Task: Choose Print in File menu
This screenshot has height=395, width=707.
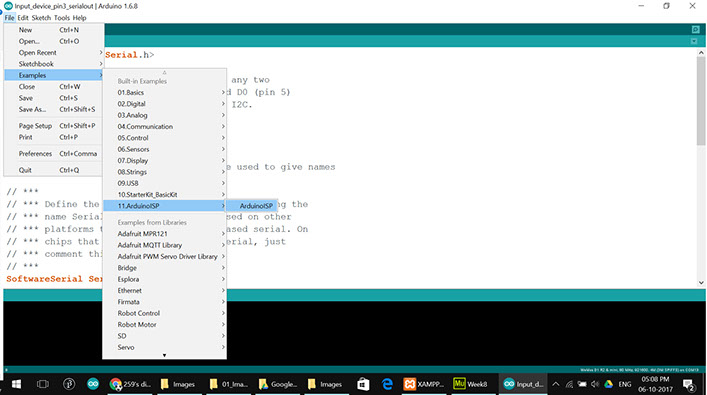Action: click(x=54, y=137)
